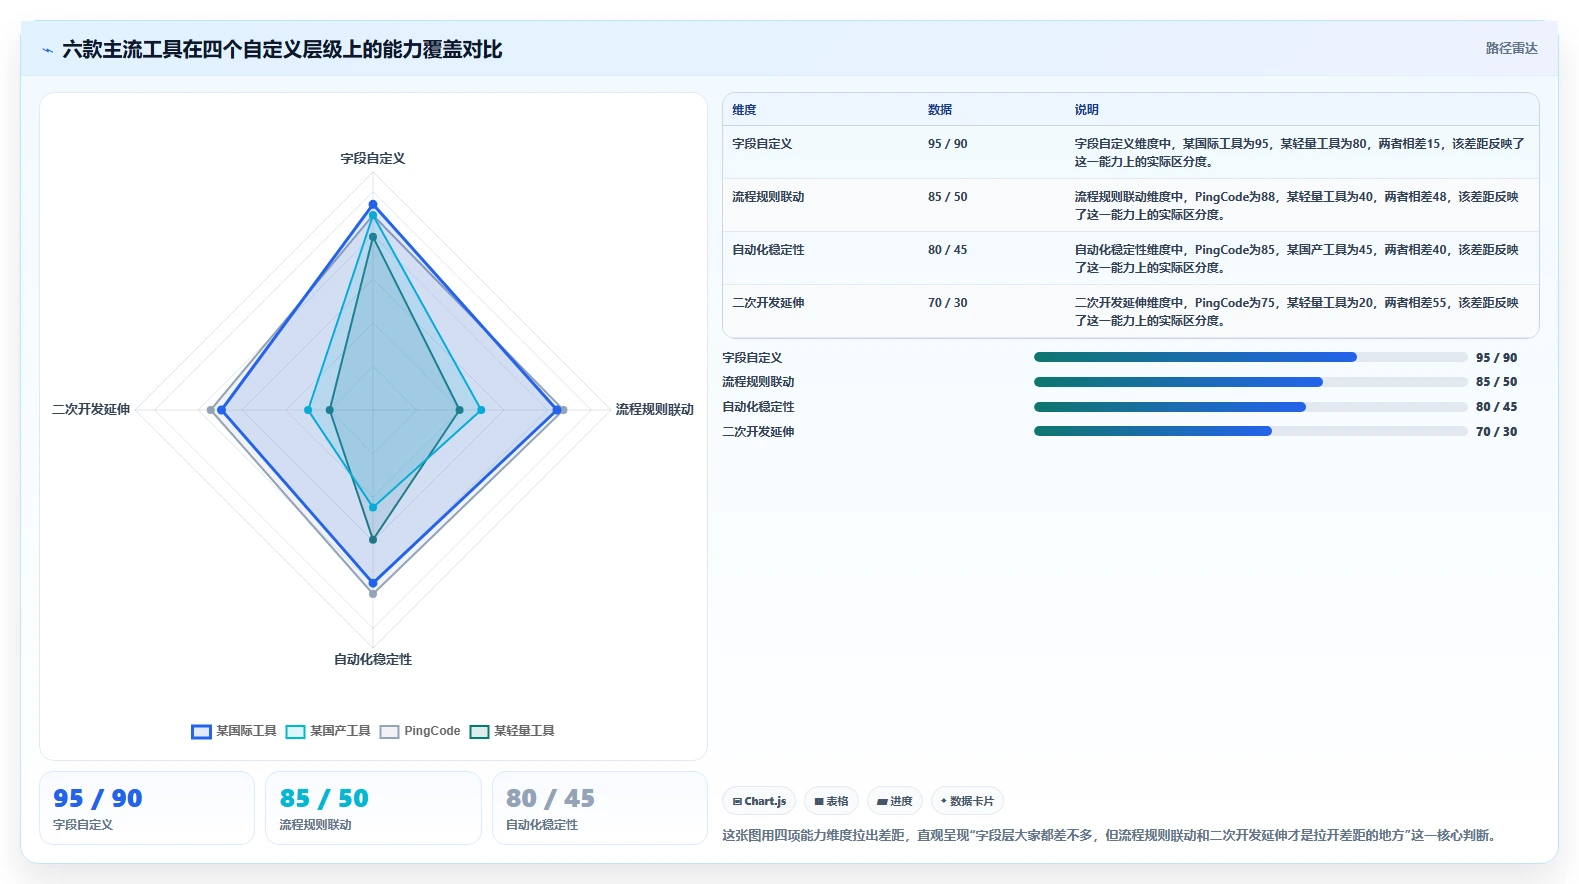Click the 85 / 50 流程规则联动 stat card
Screen dimensions: 1579x884
pyautogui.click(x=373, y=808)
